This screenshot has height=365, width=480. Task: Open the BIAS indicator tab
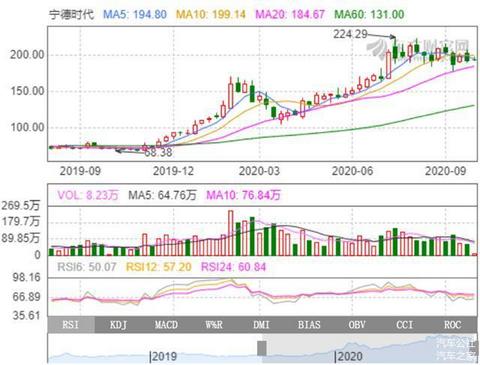[x=309, y=324]
